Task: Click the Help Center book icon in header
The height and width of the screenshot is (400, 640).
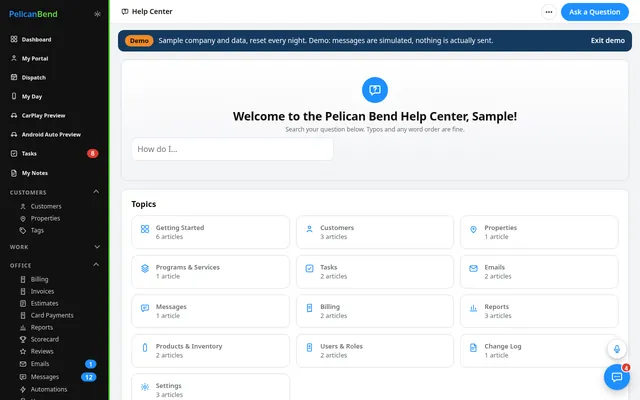Action: (x=125, y=11)
